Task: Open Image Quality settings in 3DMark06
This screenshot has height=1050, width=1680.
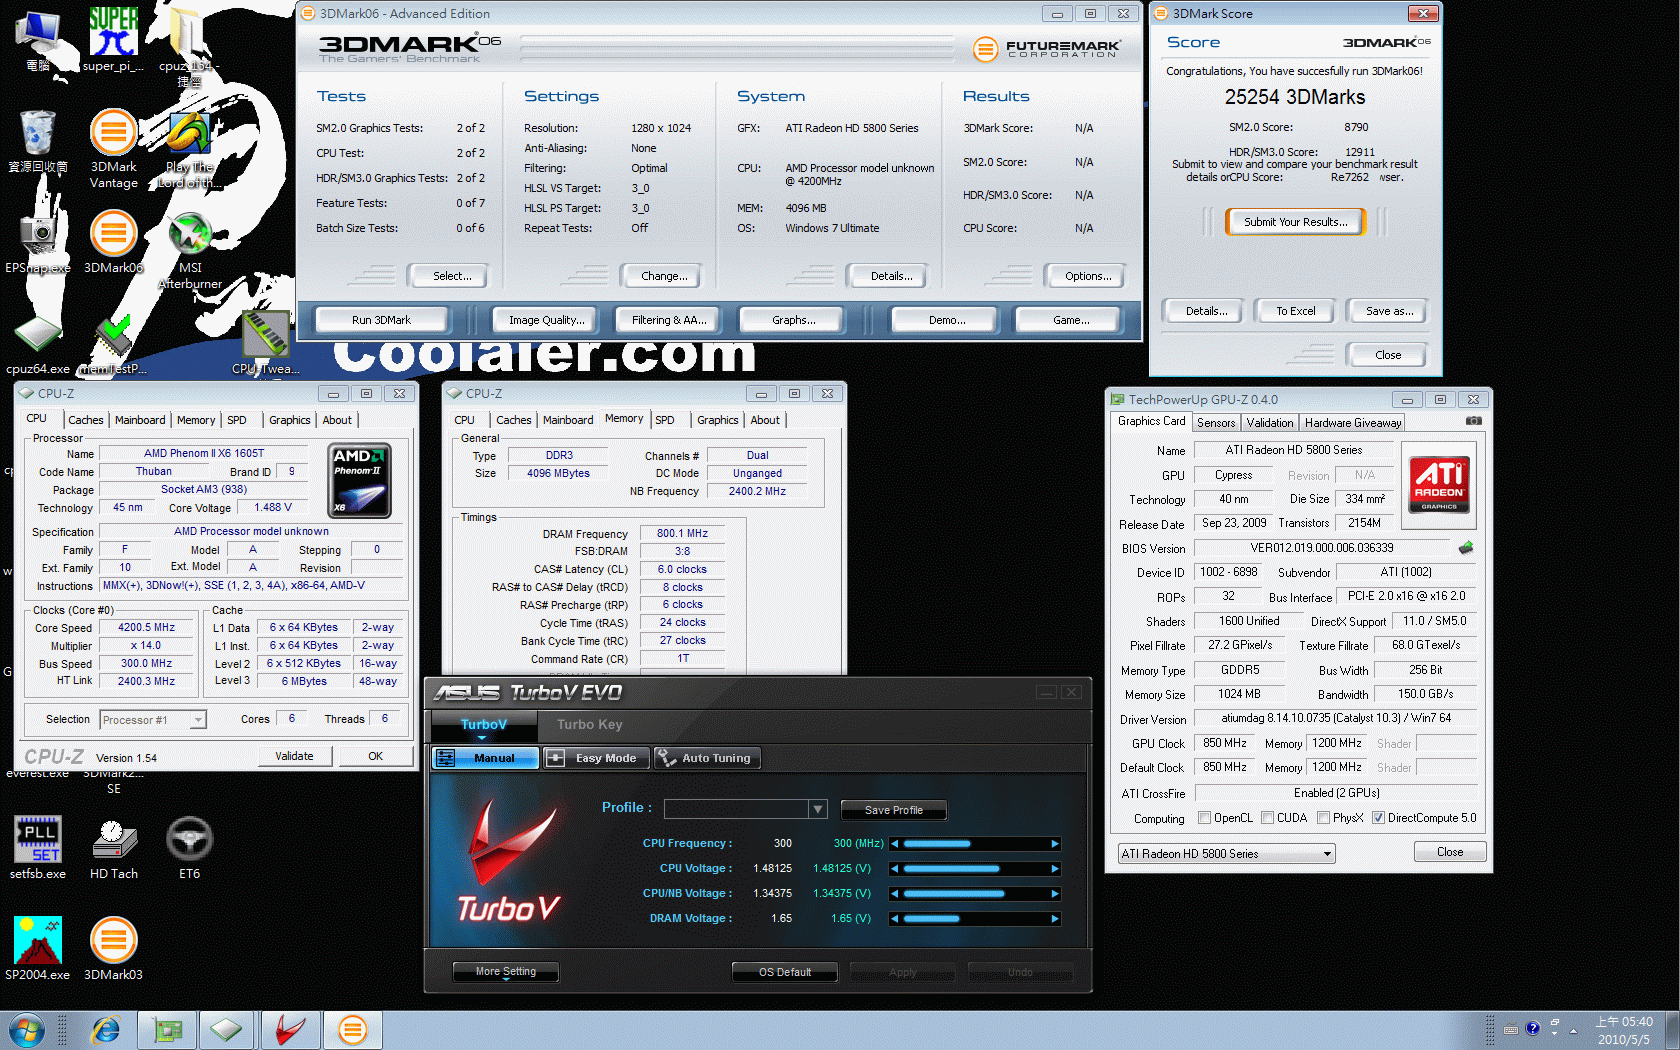Action: (546, 320)
